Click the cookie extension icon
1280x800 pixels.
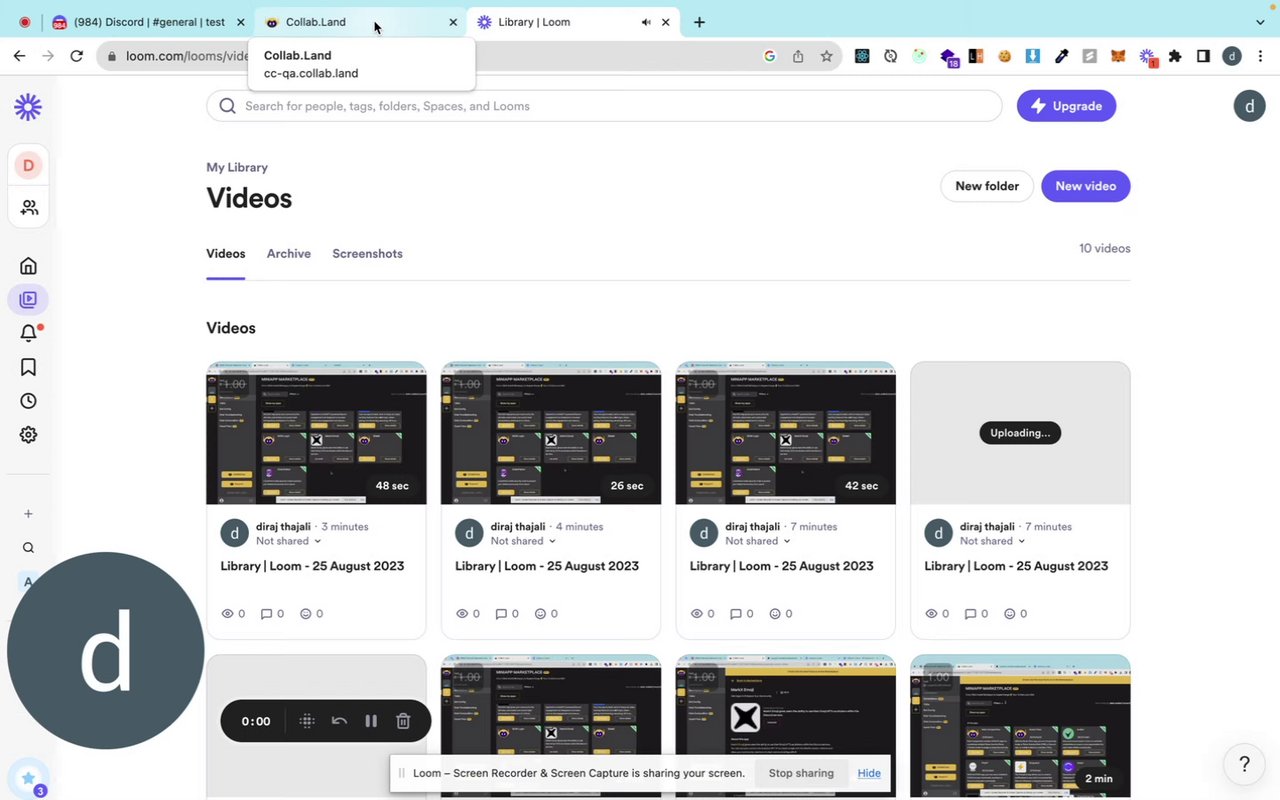[x=1005, y=57]
